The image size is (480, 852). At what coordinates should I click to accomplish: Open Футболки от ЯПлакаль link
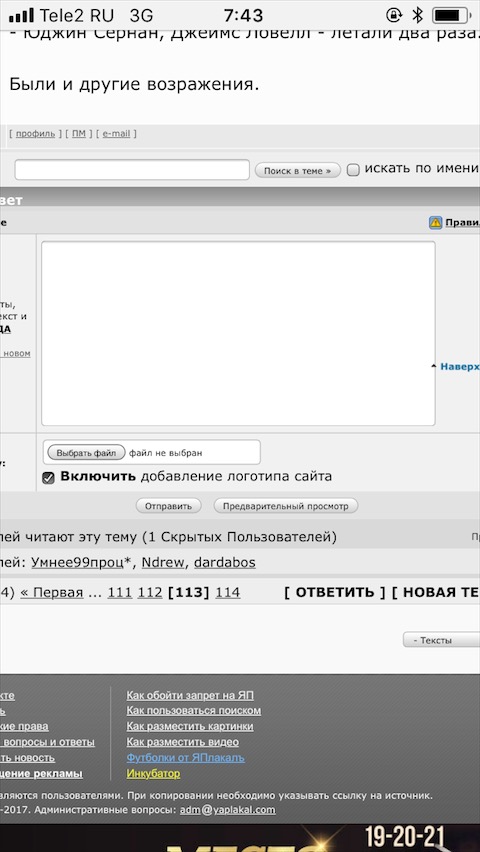coord(185,757)
